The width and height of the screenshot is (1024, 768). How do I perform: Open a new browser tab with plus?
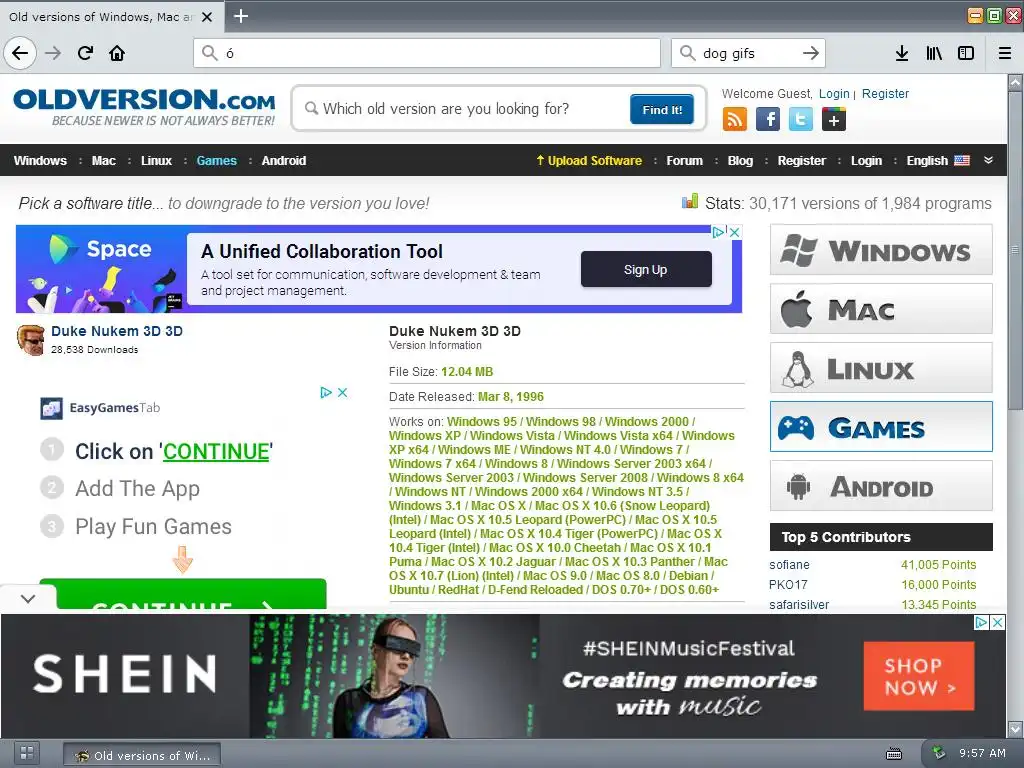point(240,16)
